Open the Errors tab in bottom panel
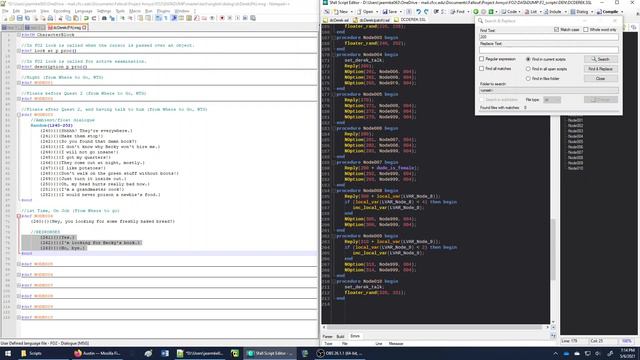This screenshot has width=640, height=360. [x=355, y=336]
